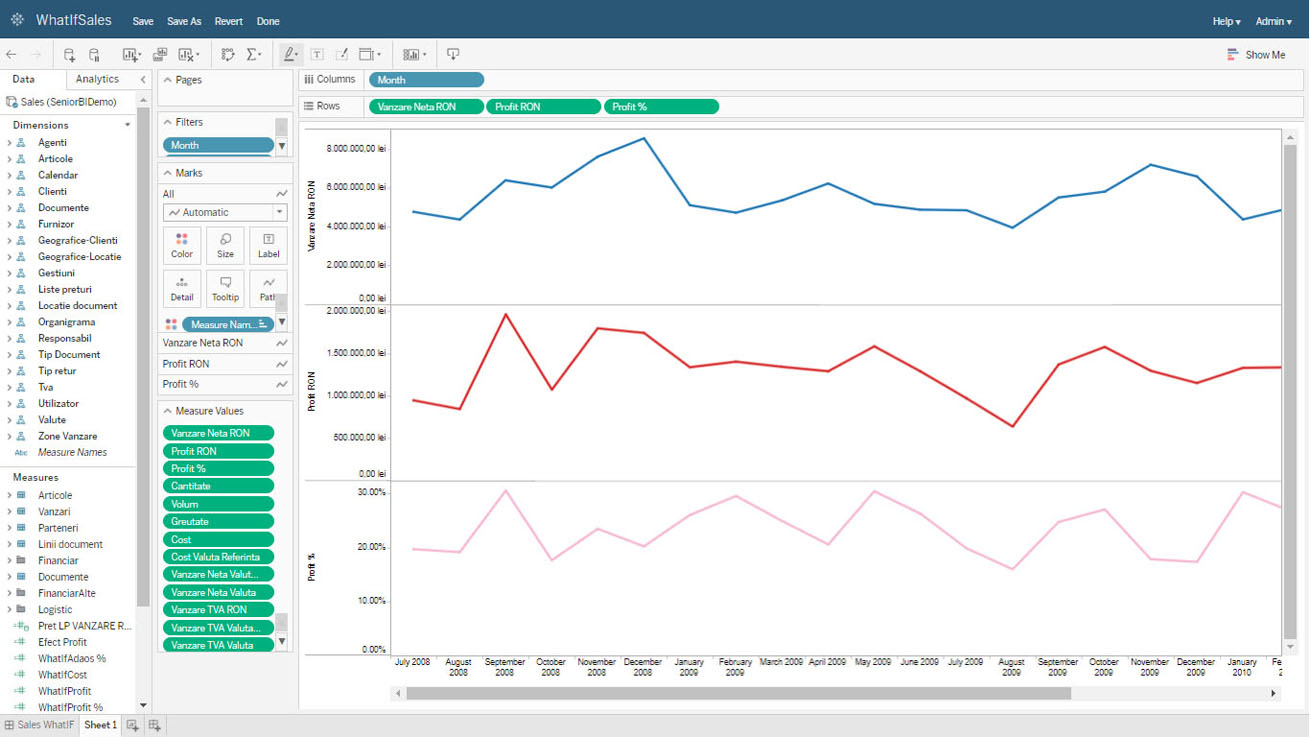Open the Path marks card
Image resolution: width=1310 pixels, height=737 pixels.
coord(268,289)
